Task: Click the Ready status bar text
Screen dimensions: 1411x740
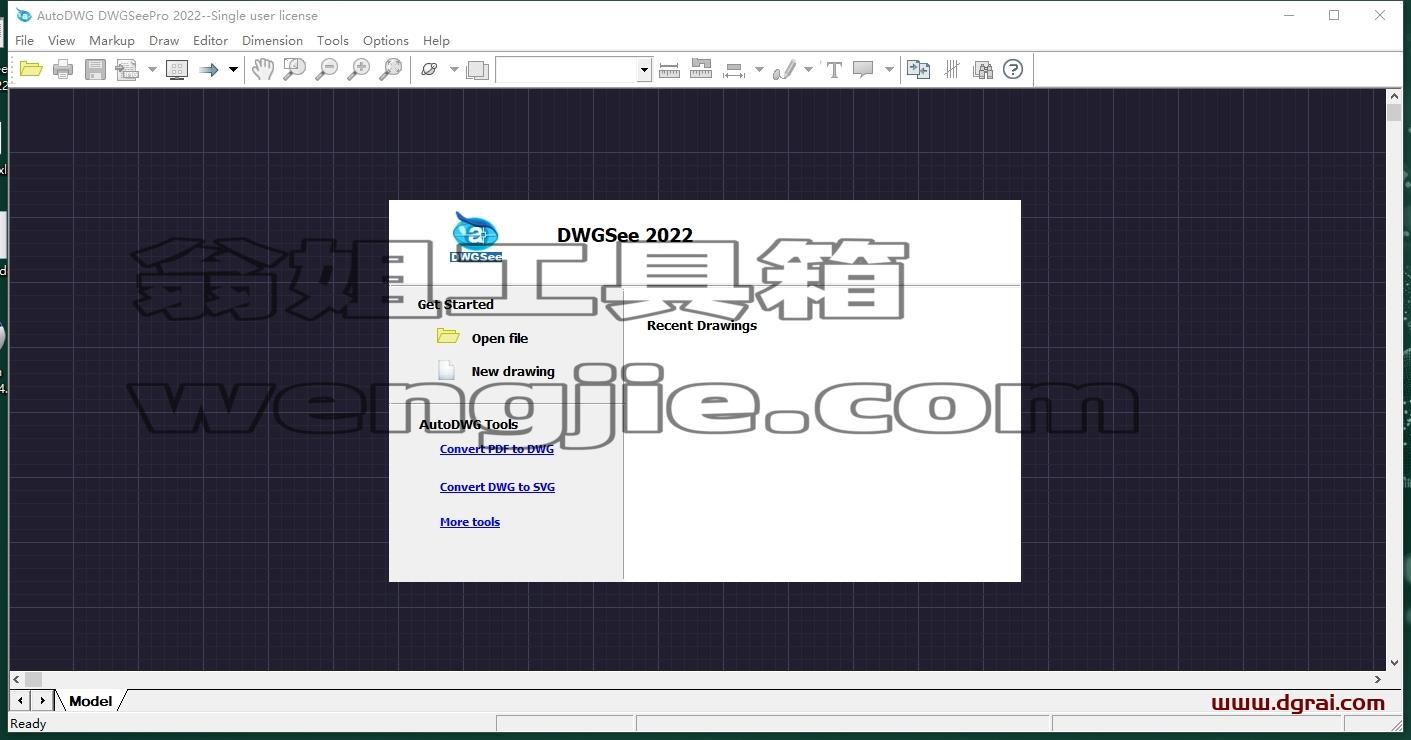Action: coord(28,724)
